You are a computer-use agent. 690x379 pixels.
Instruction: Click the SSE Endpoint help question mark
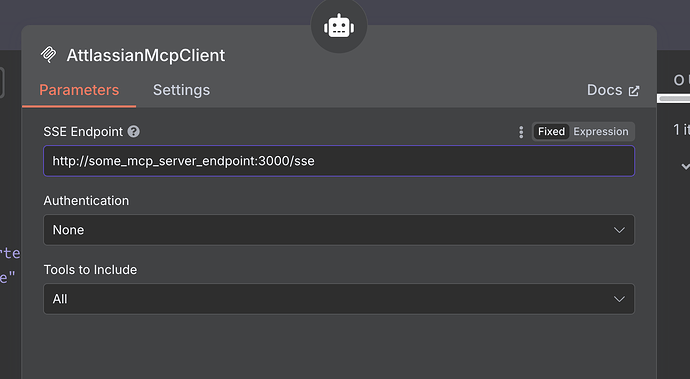134,131
